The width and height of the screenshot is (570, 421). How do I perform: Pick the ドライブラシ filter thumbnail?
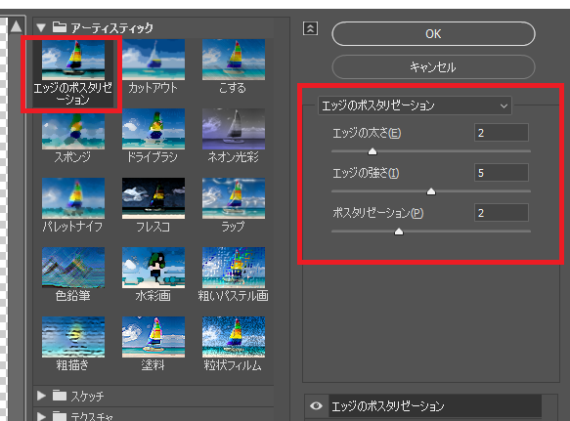point(153,129)
